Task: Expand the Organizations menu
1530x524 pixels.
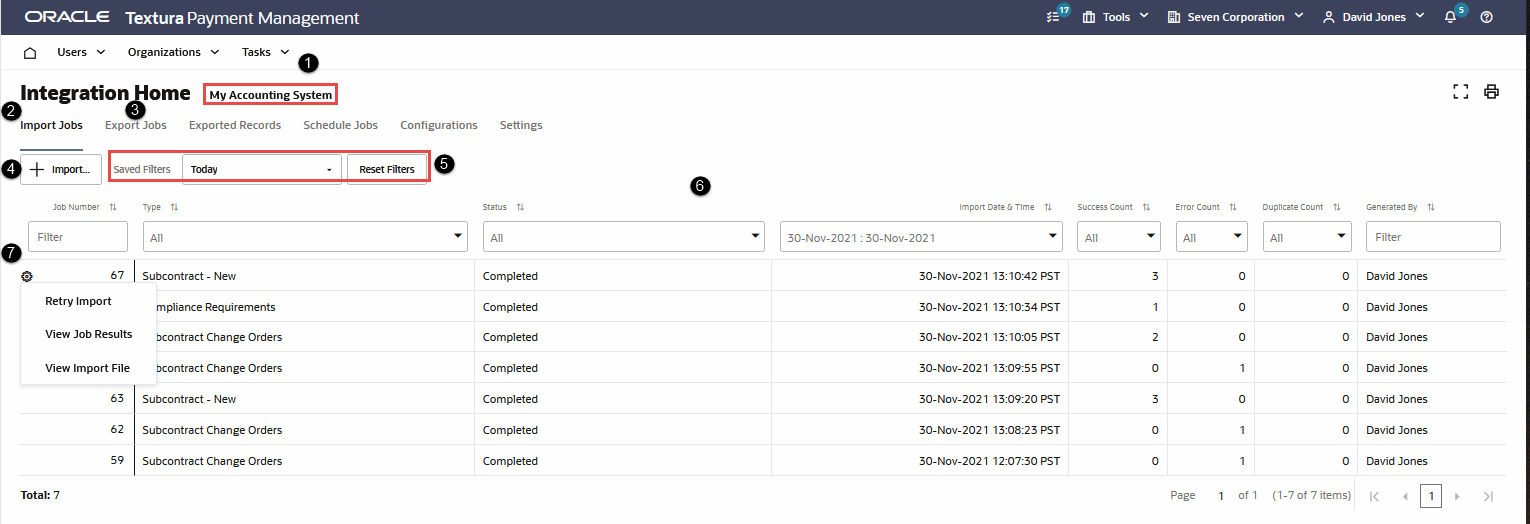Action: pos(174,52)
